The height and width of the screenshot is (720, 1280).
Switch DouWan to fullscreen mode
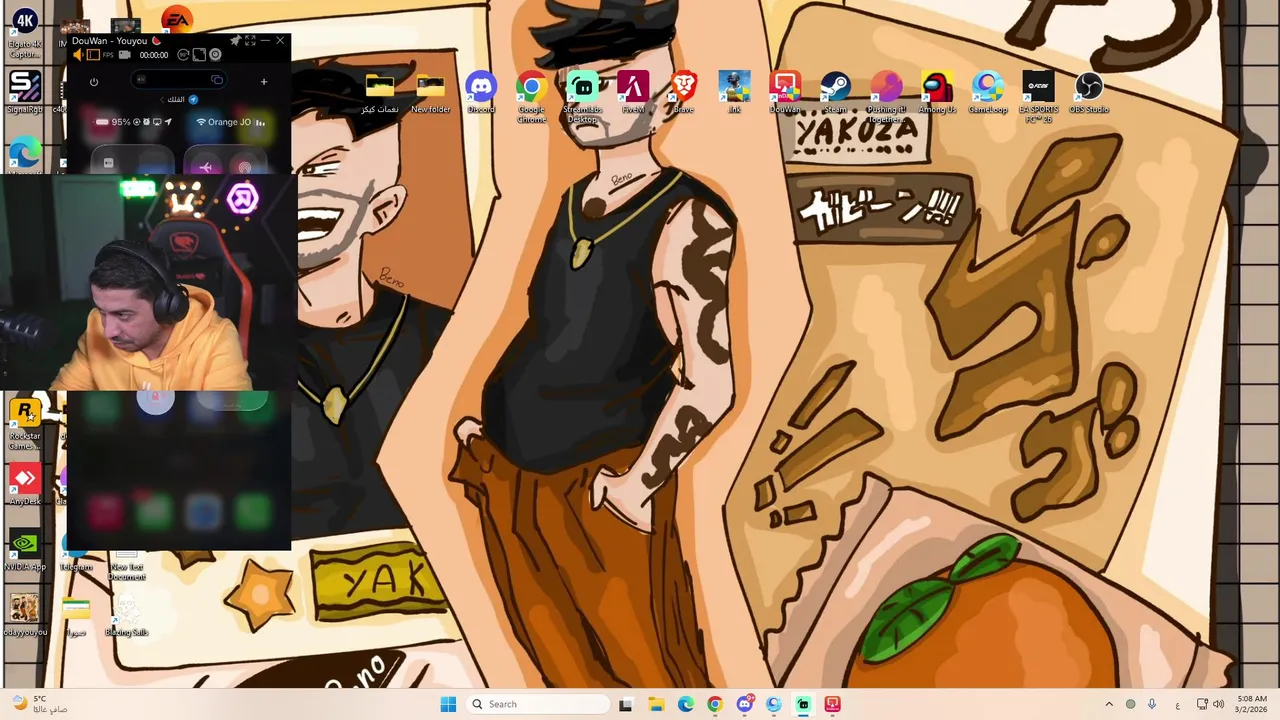(x=250, y=40)
